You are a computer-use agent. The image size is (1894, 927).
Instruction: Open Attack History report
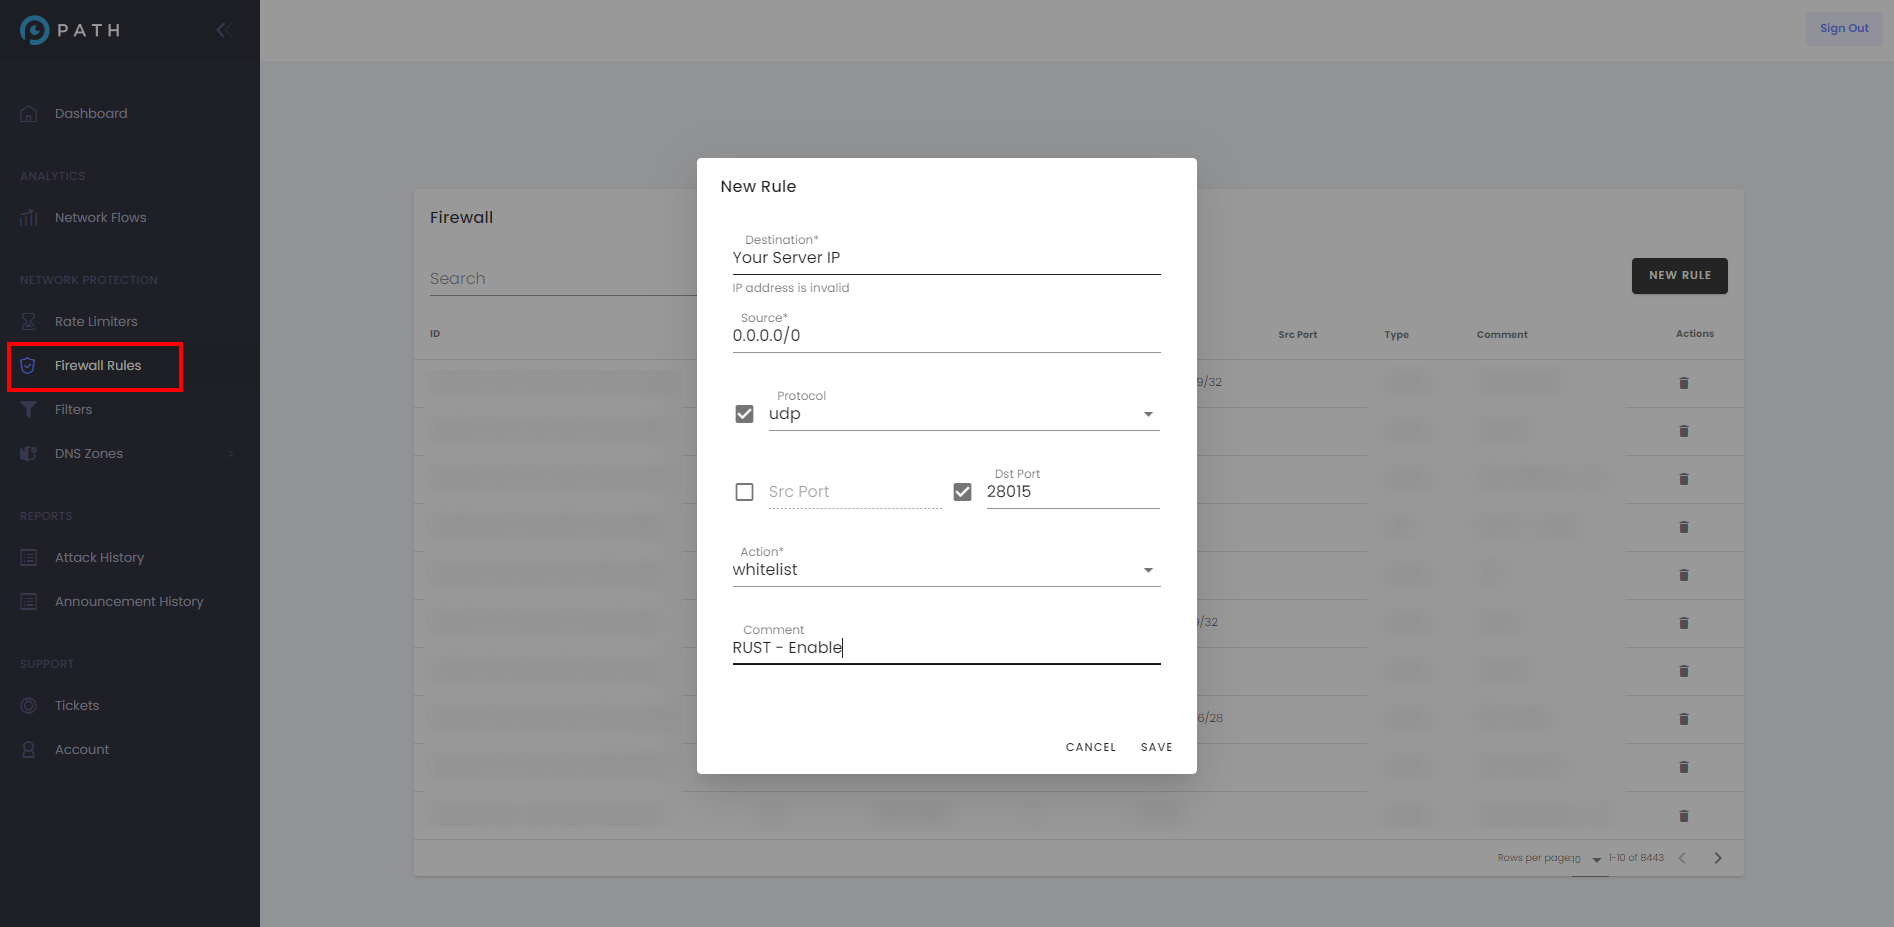(x=99, y=558)
